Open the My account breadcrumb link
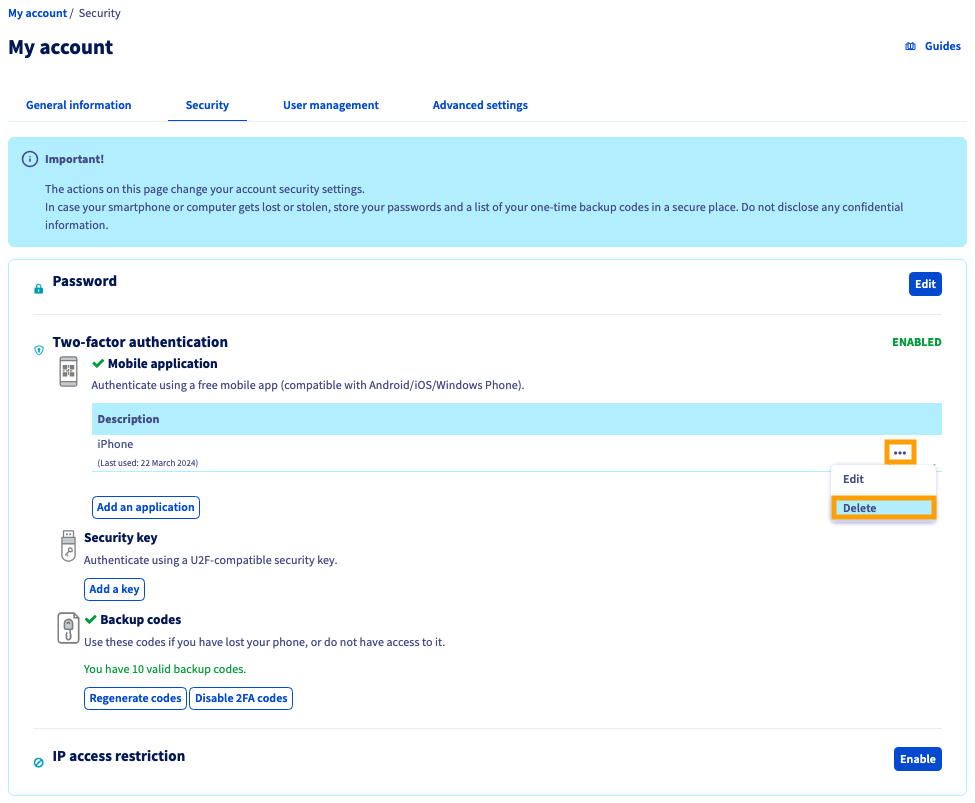The height and width of the screenshot is (803, 975). point(37,13)
